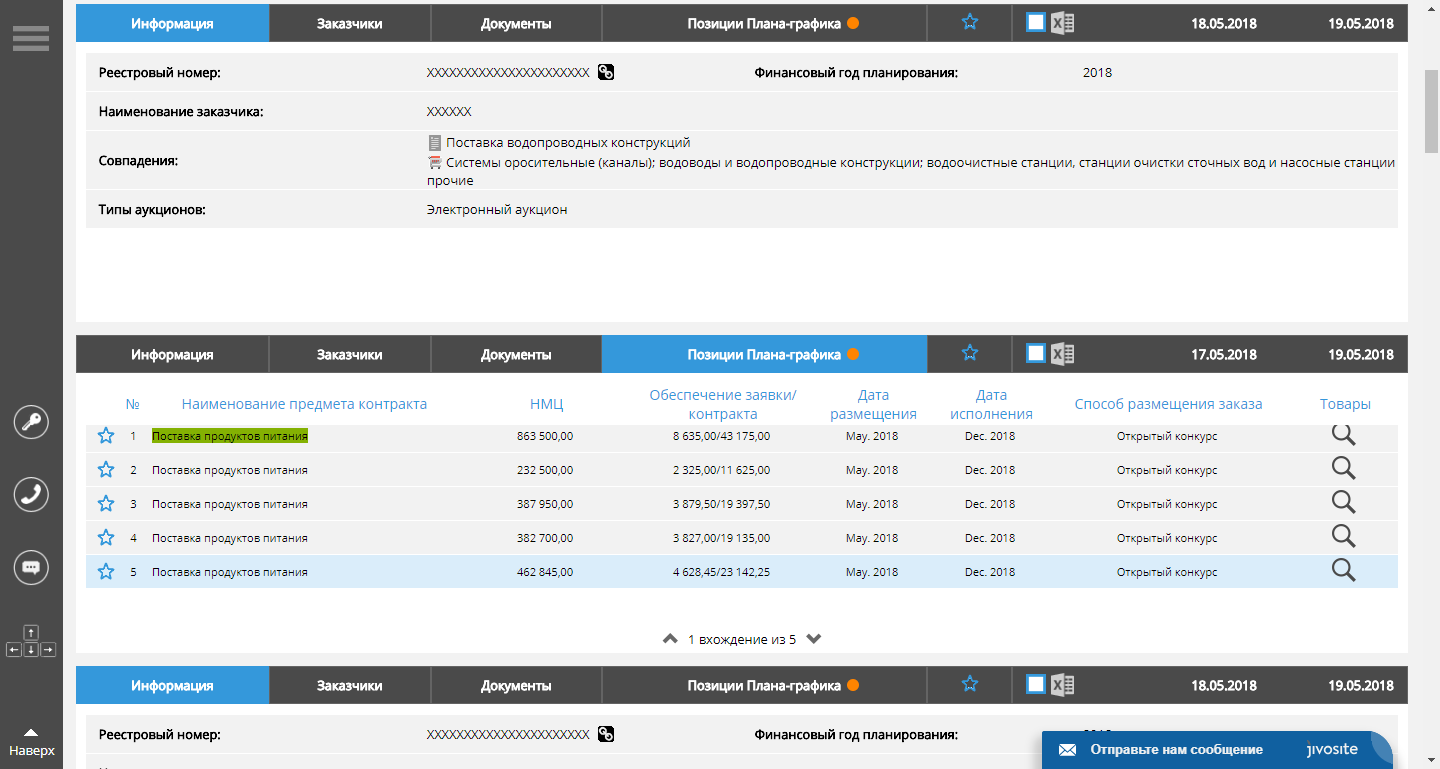
Task: Click the down arrow key navigation icon
Action: [31, 650]
